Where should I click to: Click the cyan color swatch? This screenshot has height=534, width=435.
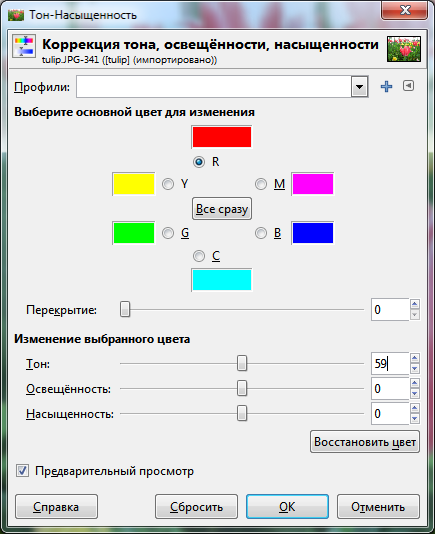pos(222,280)
